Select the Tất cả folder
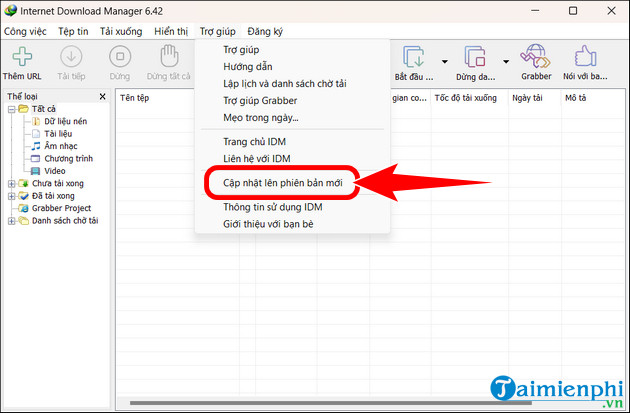Screen dimensions: 630x413 [x=43, y=109]
